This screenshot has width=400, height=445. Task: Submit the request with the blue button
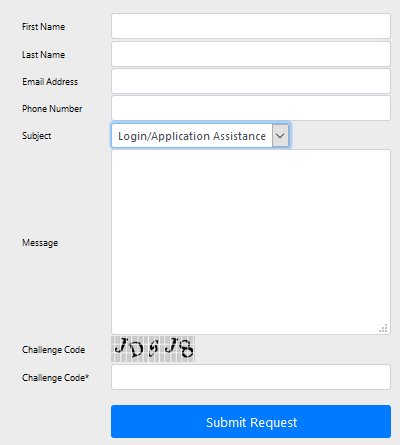251,422
